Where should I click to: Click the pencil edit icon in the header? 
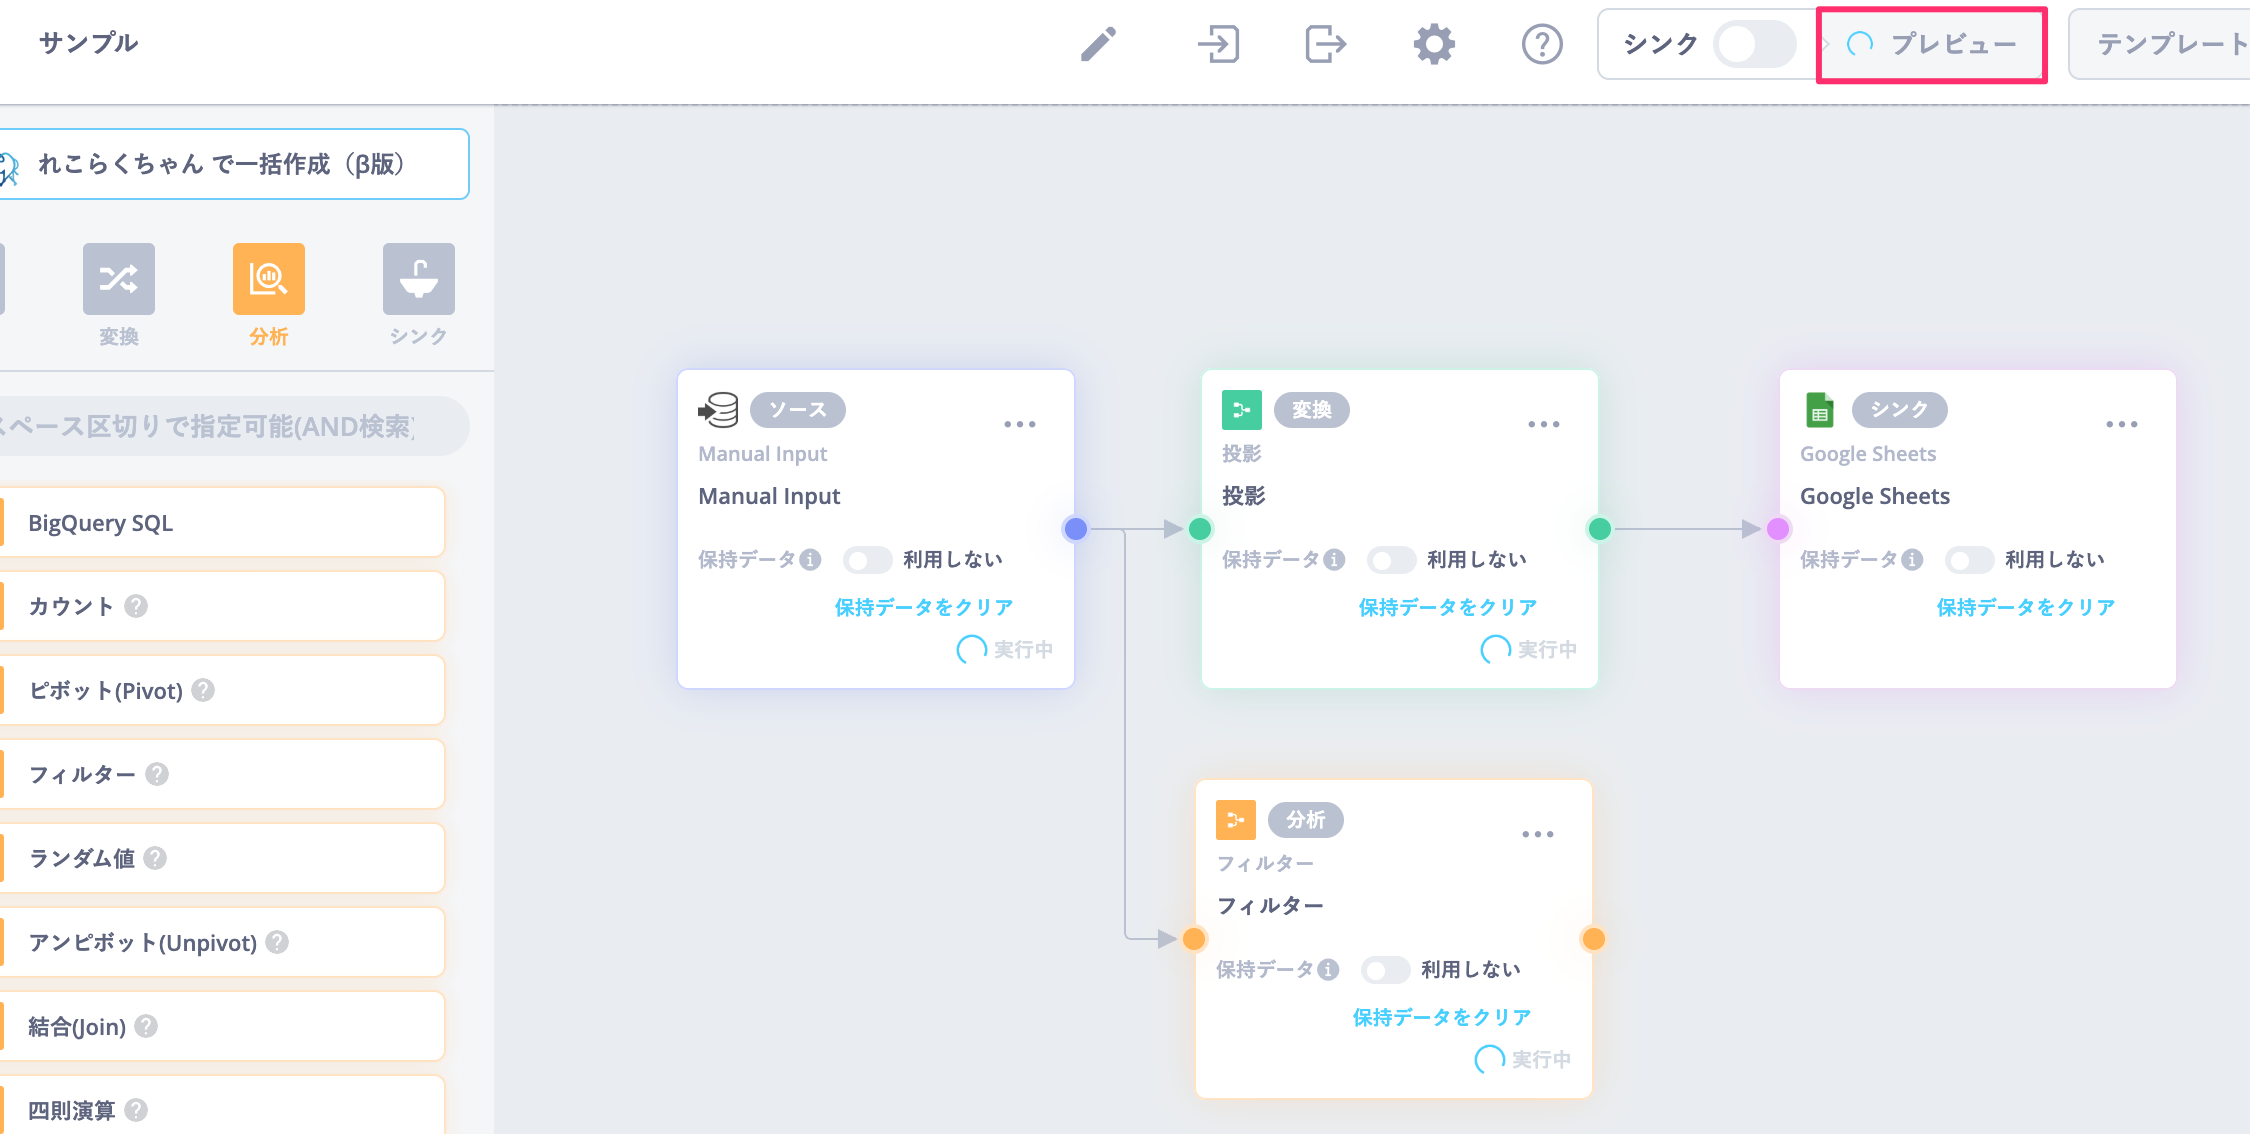[1098, 44]
